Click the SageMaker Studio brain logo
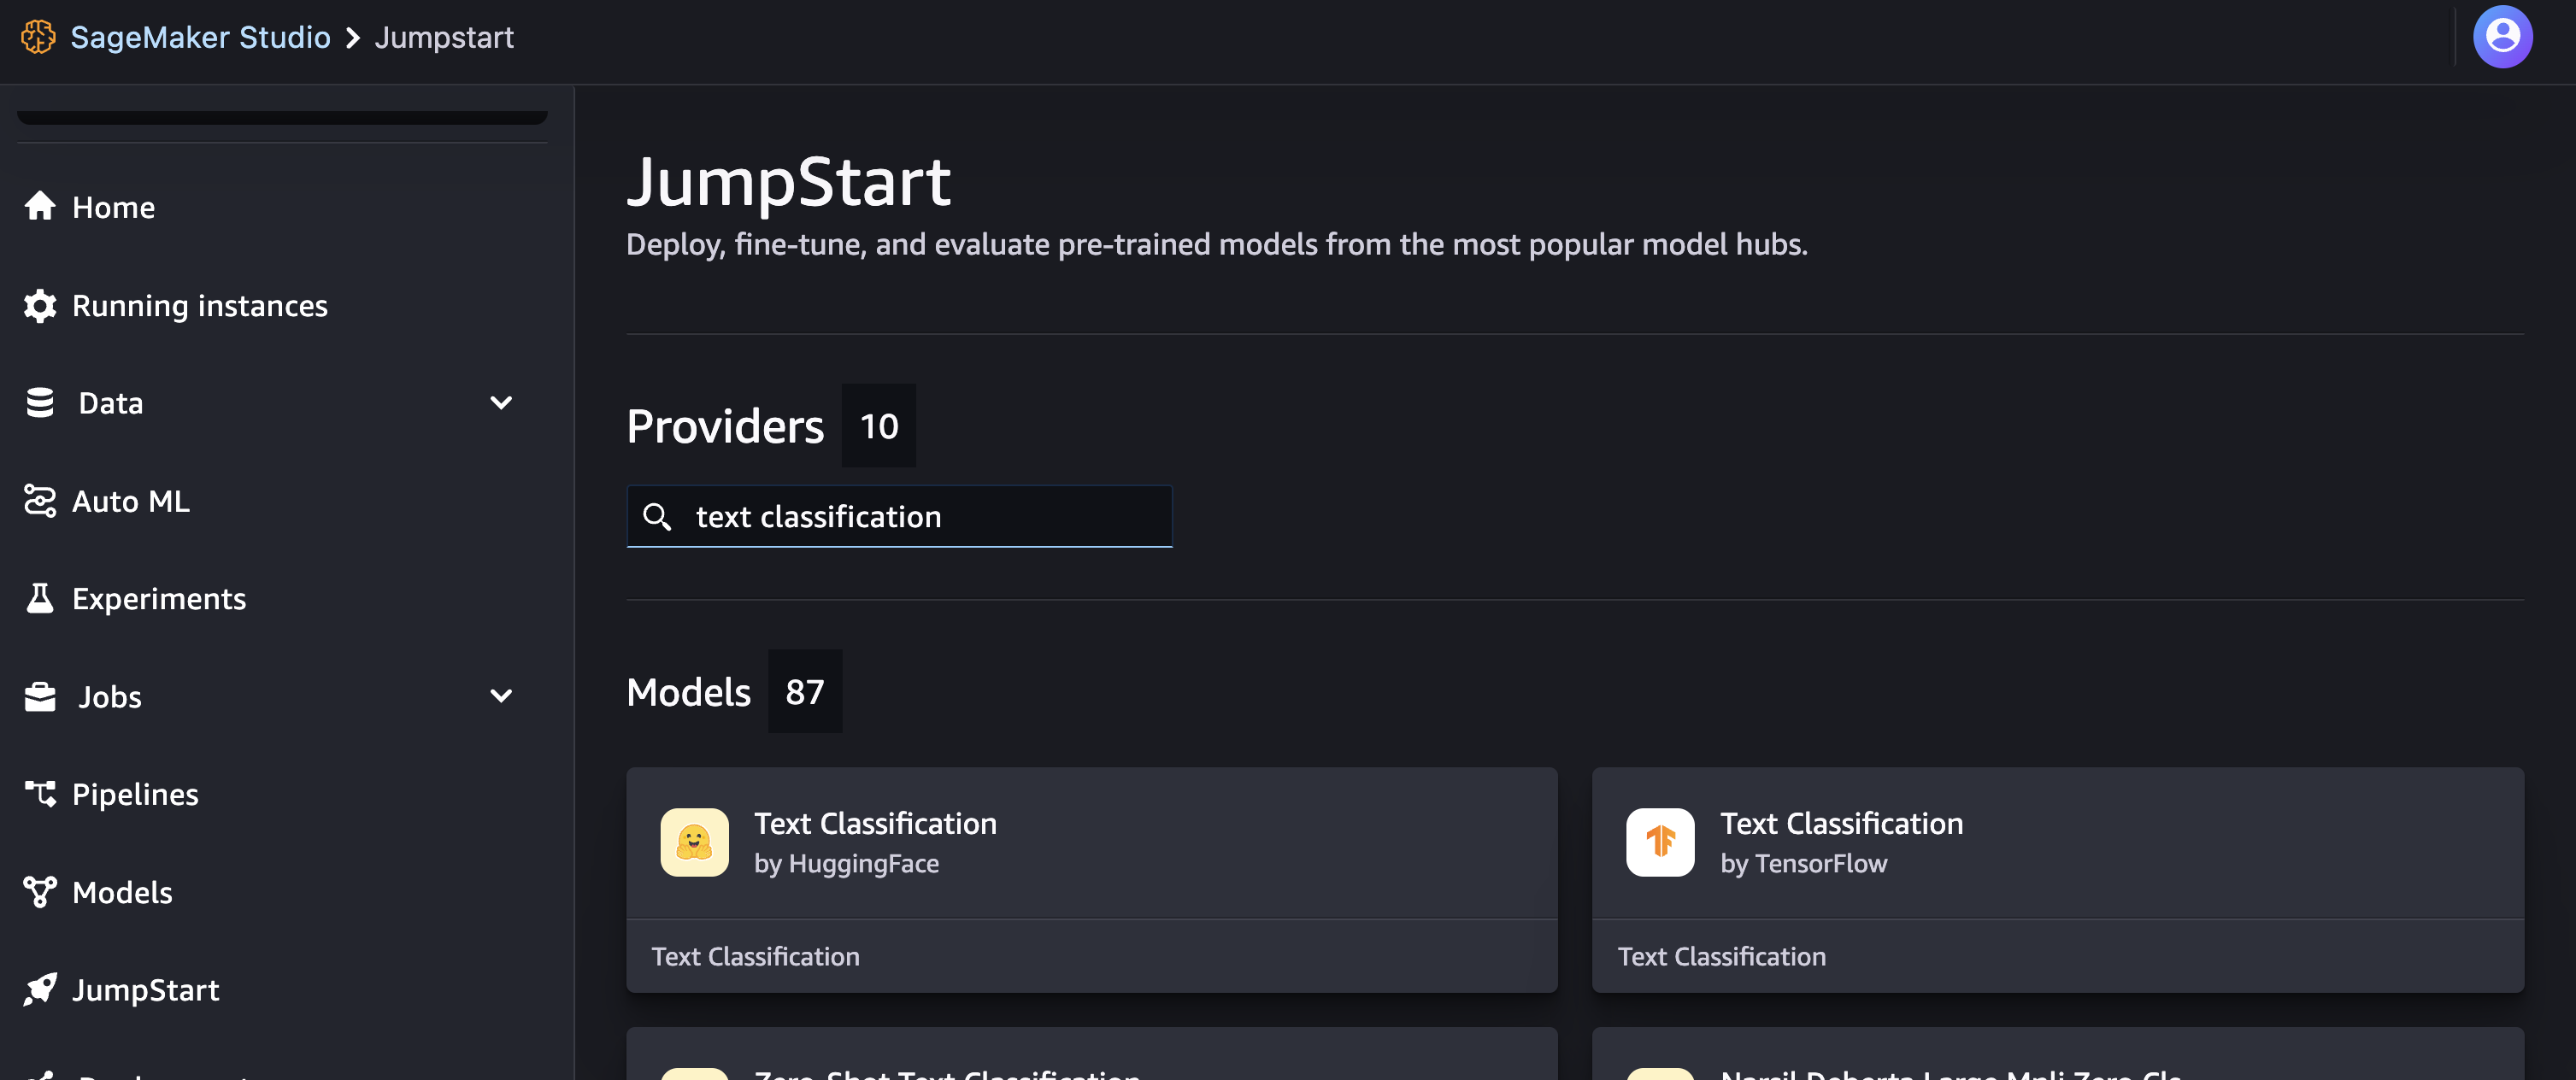Image resolution: width=2576 pixels, height=1080 pixels. click(x=38, y=37)
